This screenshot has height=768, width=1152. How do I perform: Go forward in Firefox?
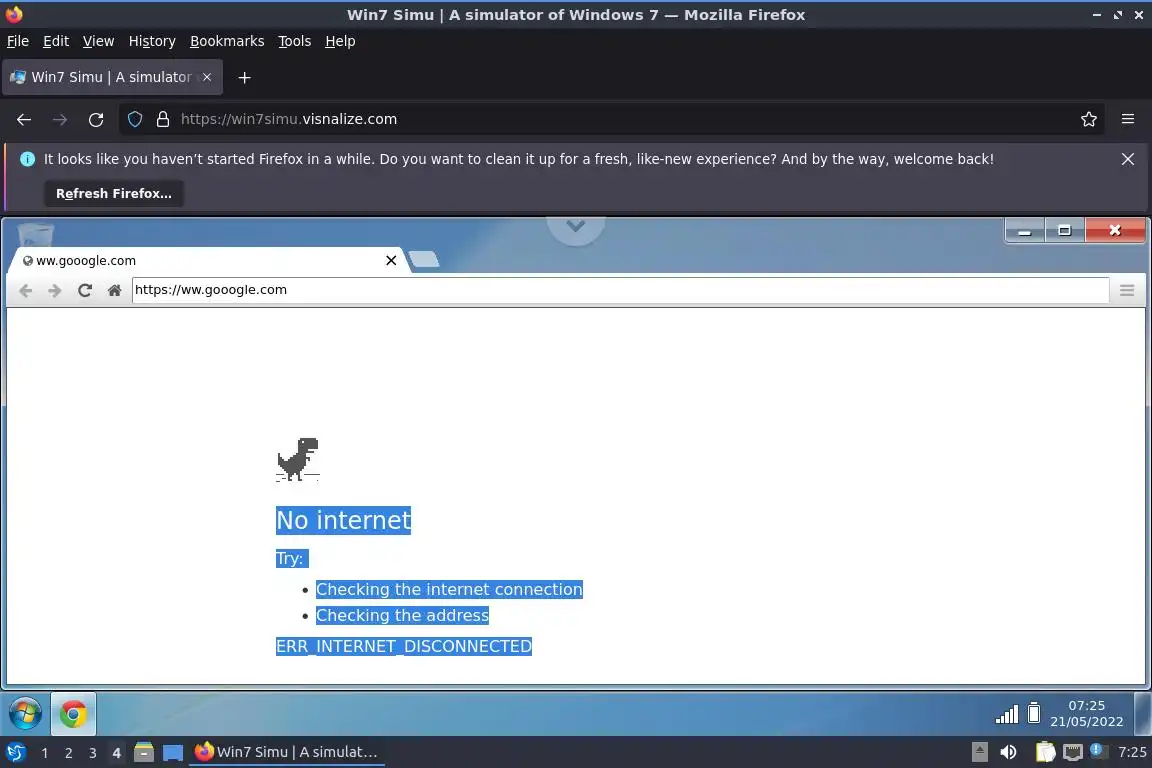[x=60, y=119]
